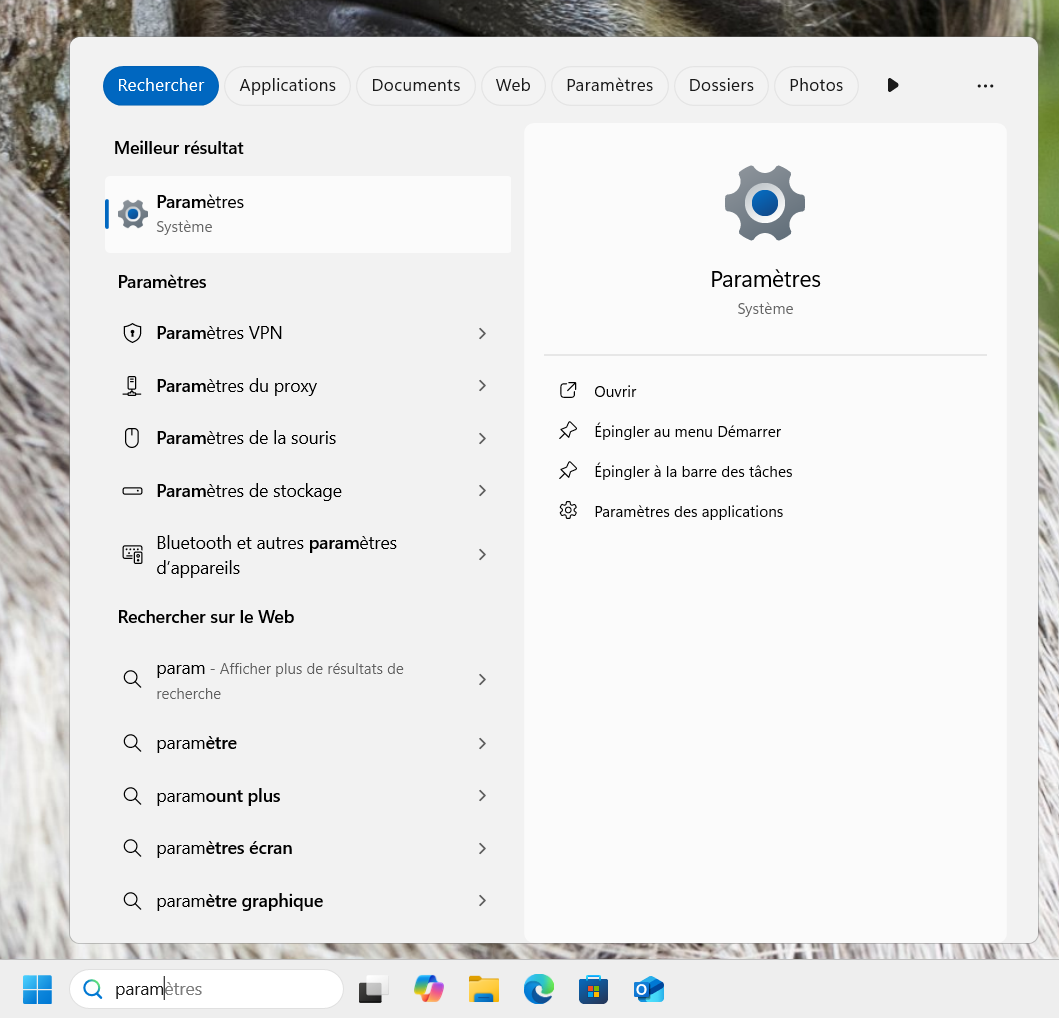Switch to the Applications filter tab
The image size is (1059, 1018).
pos(287,86)
